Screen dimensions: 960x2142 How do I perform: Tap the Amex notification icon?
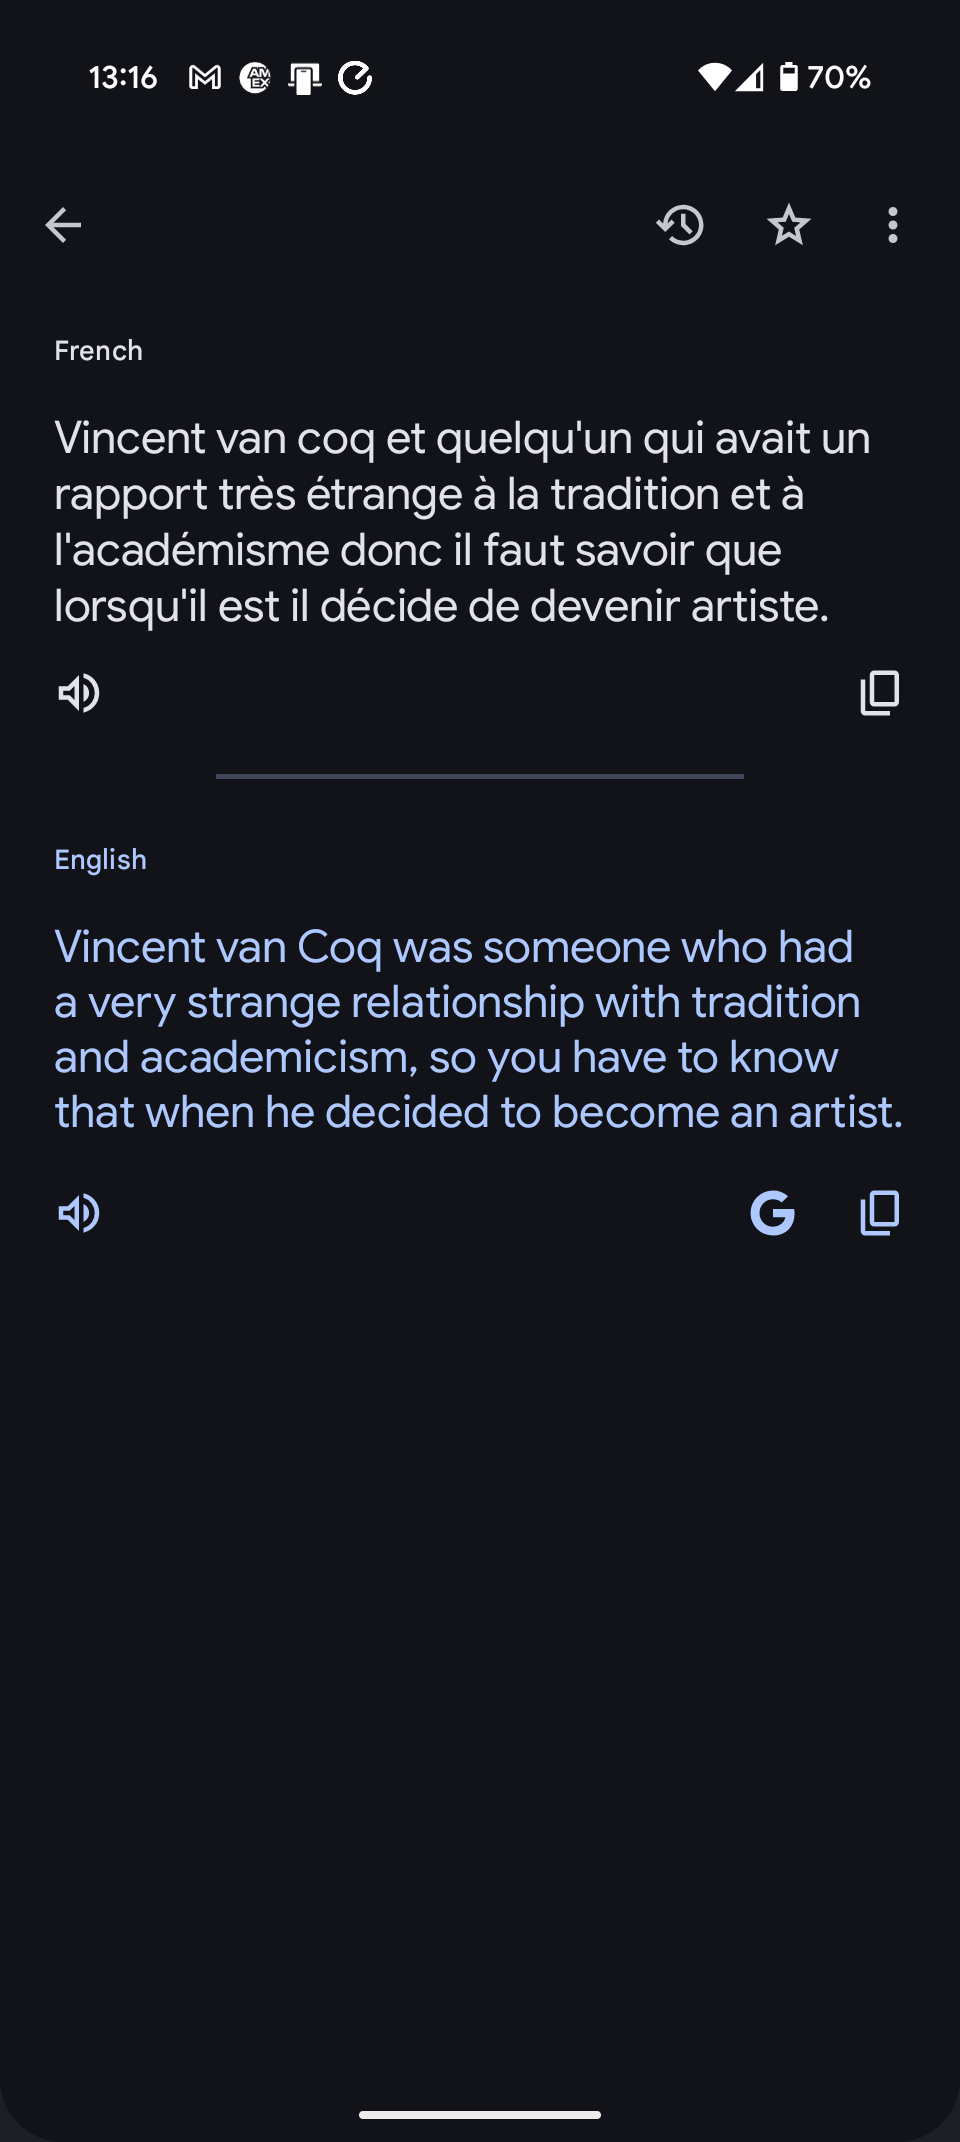pos(255,77)
